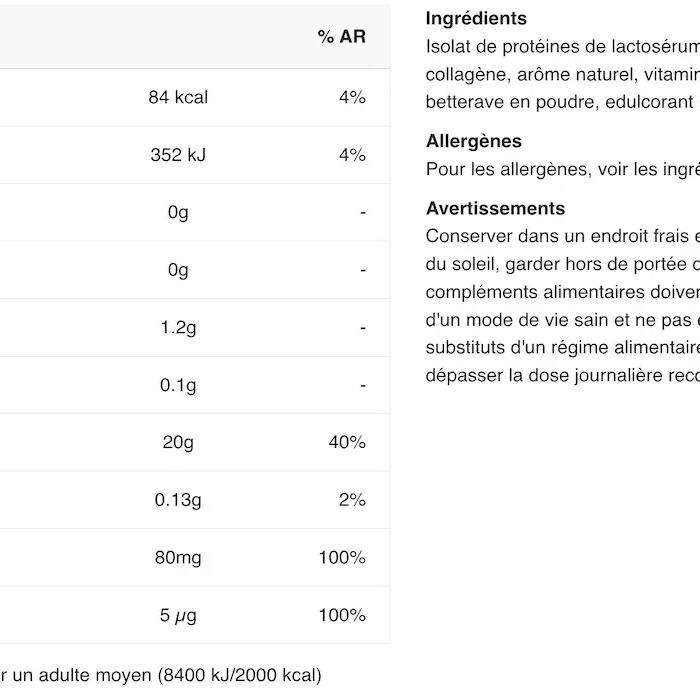Select the 0.13g value cell

tap(178, 500)
